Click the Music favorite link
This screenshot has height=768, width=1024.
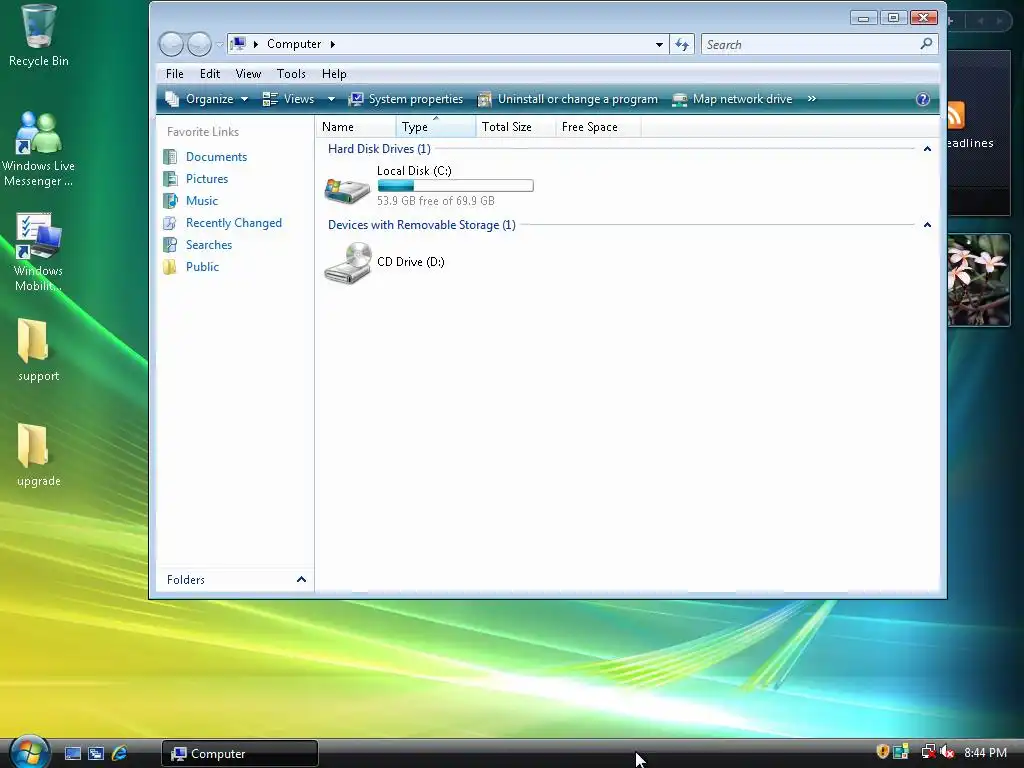coord(202,200)
